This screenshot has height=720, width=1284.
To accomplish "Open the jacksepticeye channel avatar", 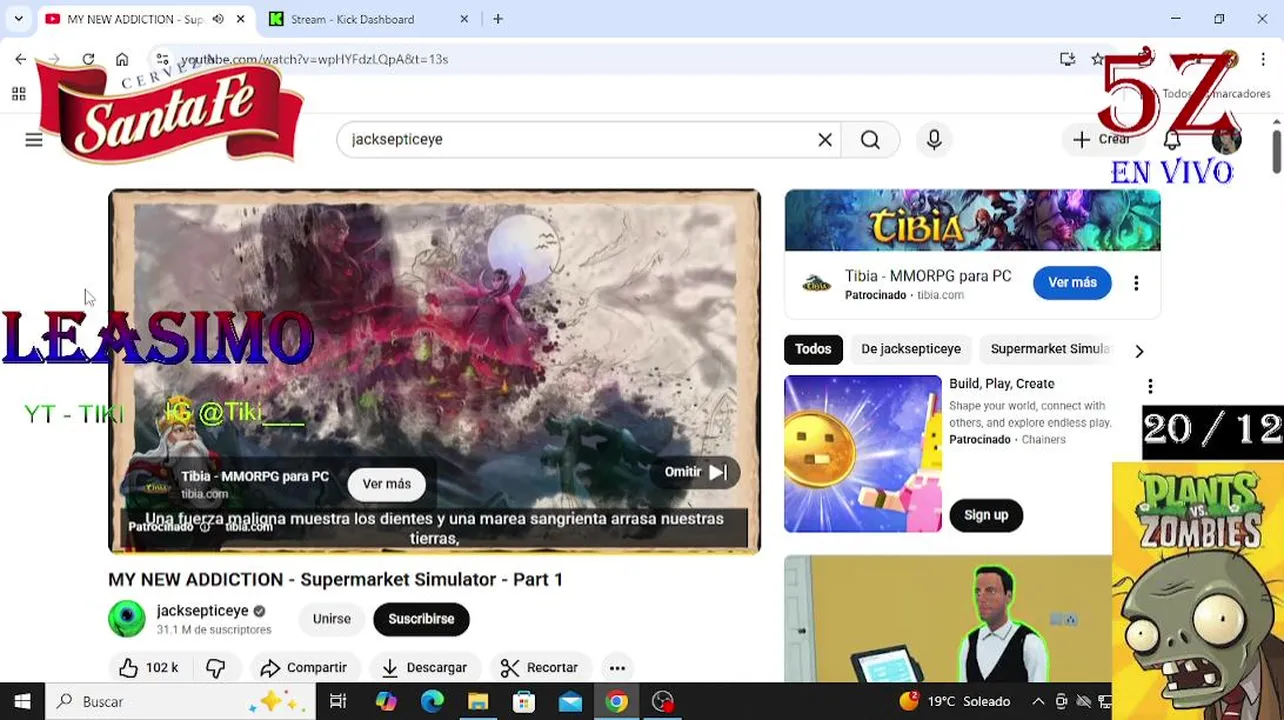I will pyautogui.click(x=127, y=619).
